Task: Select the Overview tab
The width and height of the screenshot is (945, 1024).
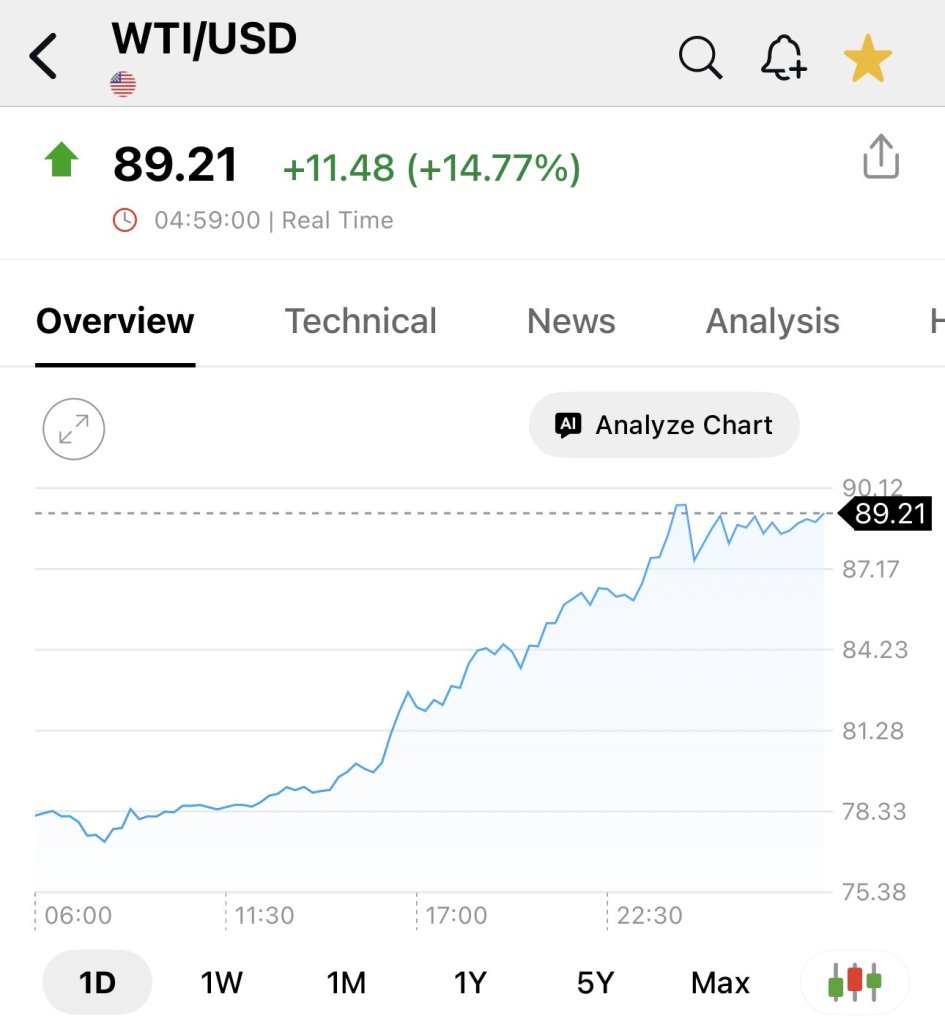Action: coord(115,321)
